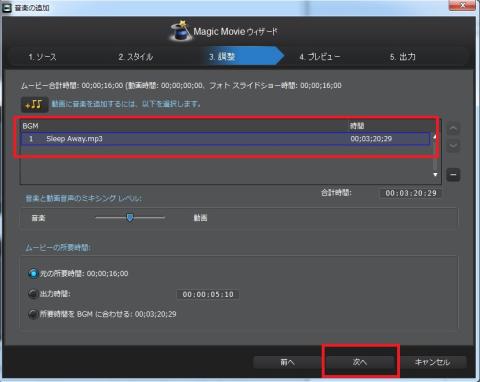Image resolution: width=480 pixels, height=382 pixels.
Task: Click the 音楽 label beside the slider
Action: pyautogui.click(x=38, y=218)
